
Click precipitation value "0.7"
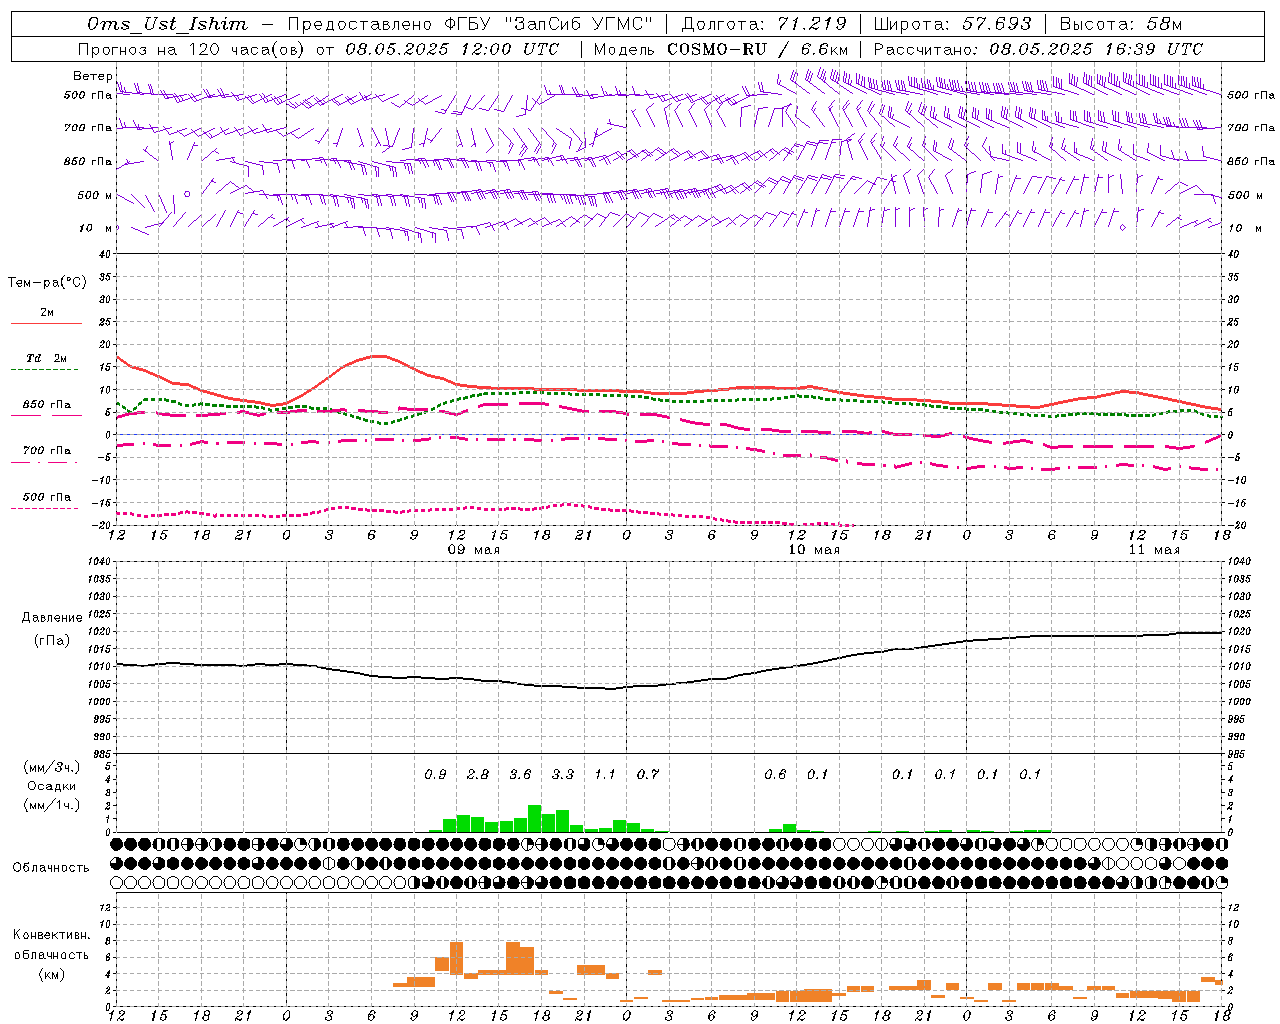(x=648, y=774)
